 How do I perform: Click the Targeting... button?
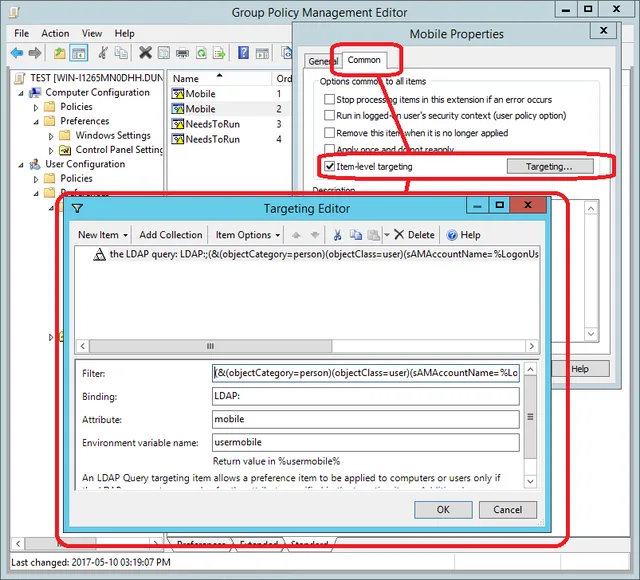coord(550,166)
